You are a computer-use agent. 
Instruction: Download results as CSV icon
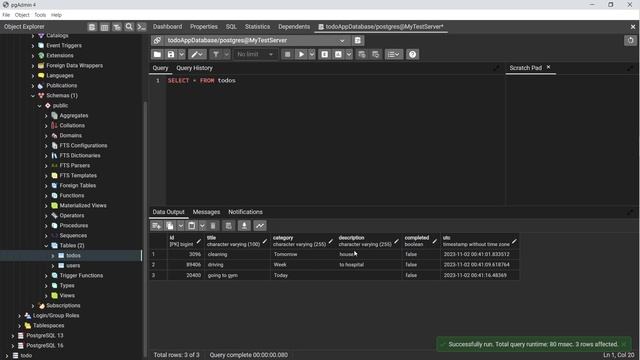coord(244,226)
